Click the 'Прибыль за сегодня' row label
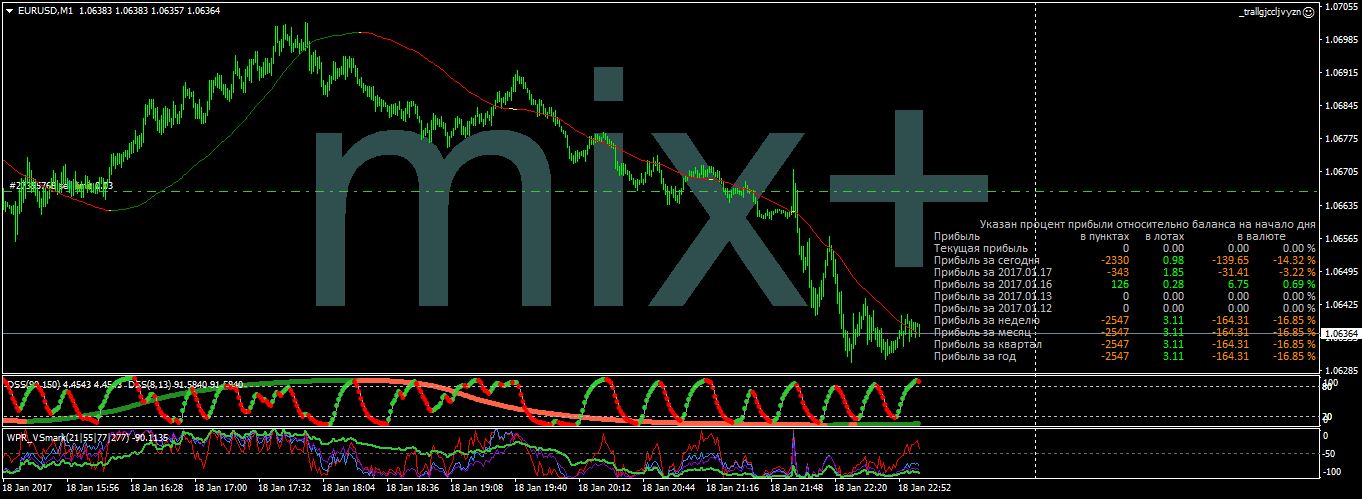Image resolution: width=1362 pixels, height=499 pixels. 988,260
